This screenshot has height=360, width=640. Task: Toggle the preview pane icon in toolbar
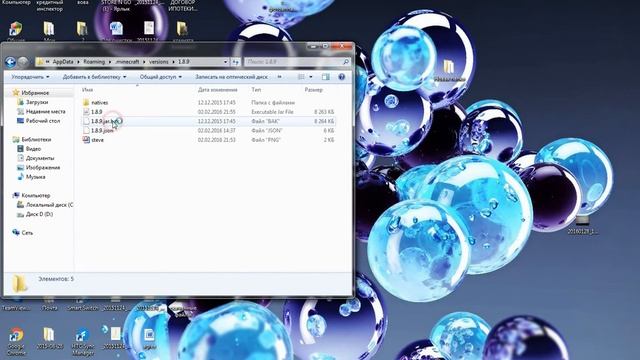click(325, 77)
